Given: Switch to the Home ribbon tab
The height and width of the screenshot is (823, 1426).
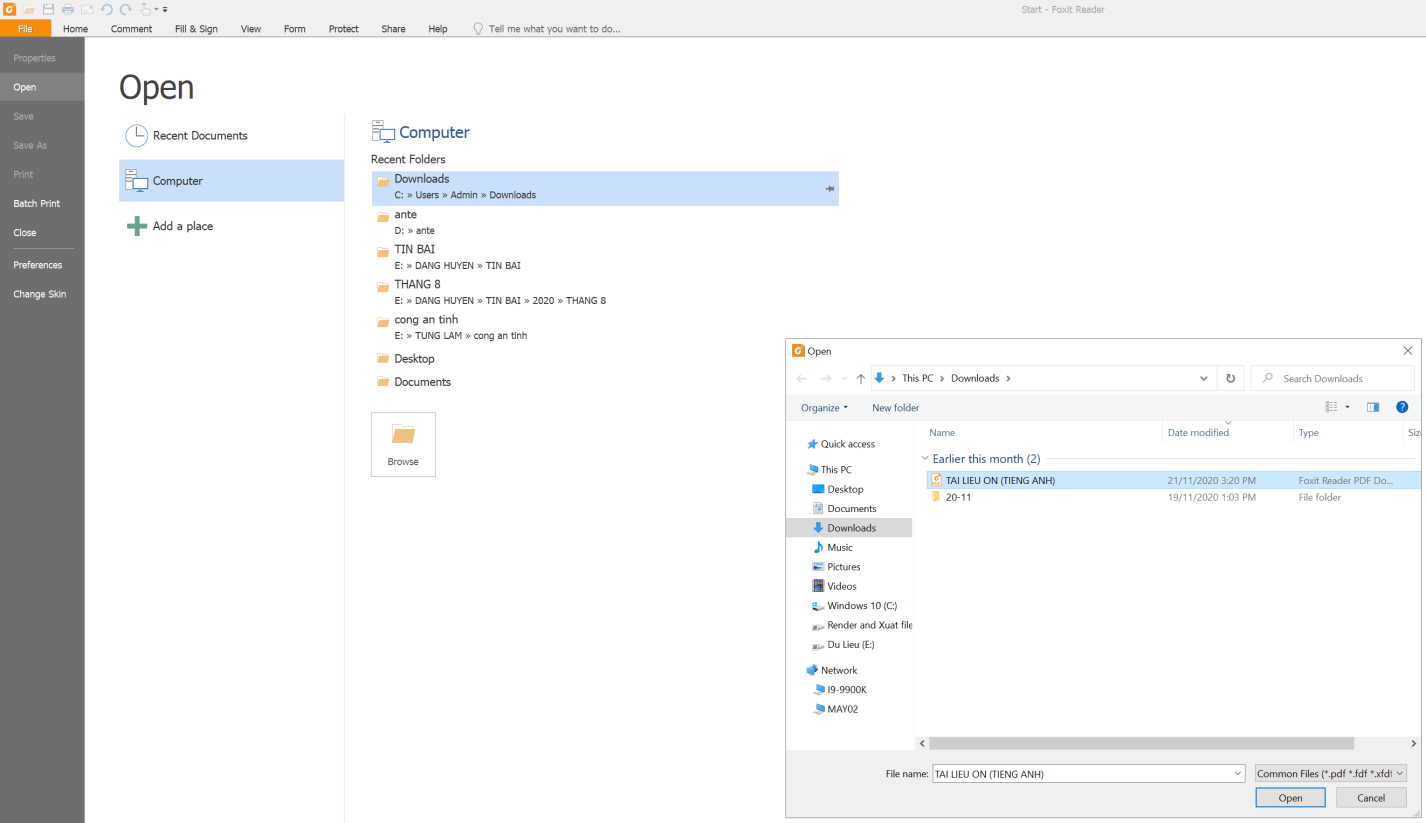Looking at the screenshot, I should [75, 29].
